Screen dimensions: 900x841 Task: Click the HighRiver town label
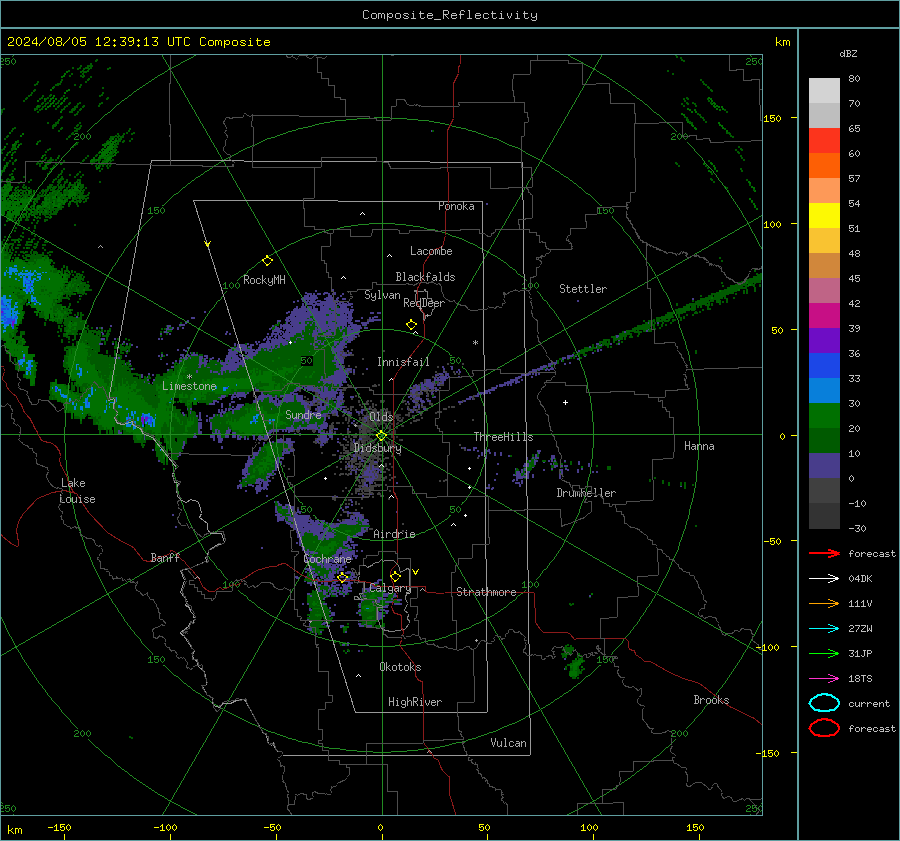[x=415, y=702]
